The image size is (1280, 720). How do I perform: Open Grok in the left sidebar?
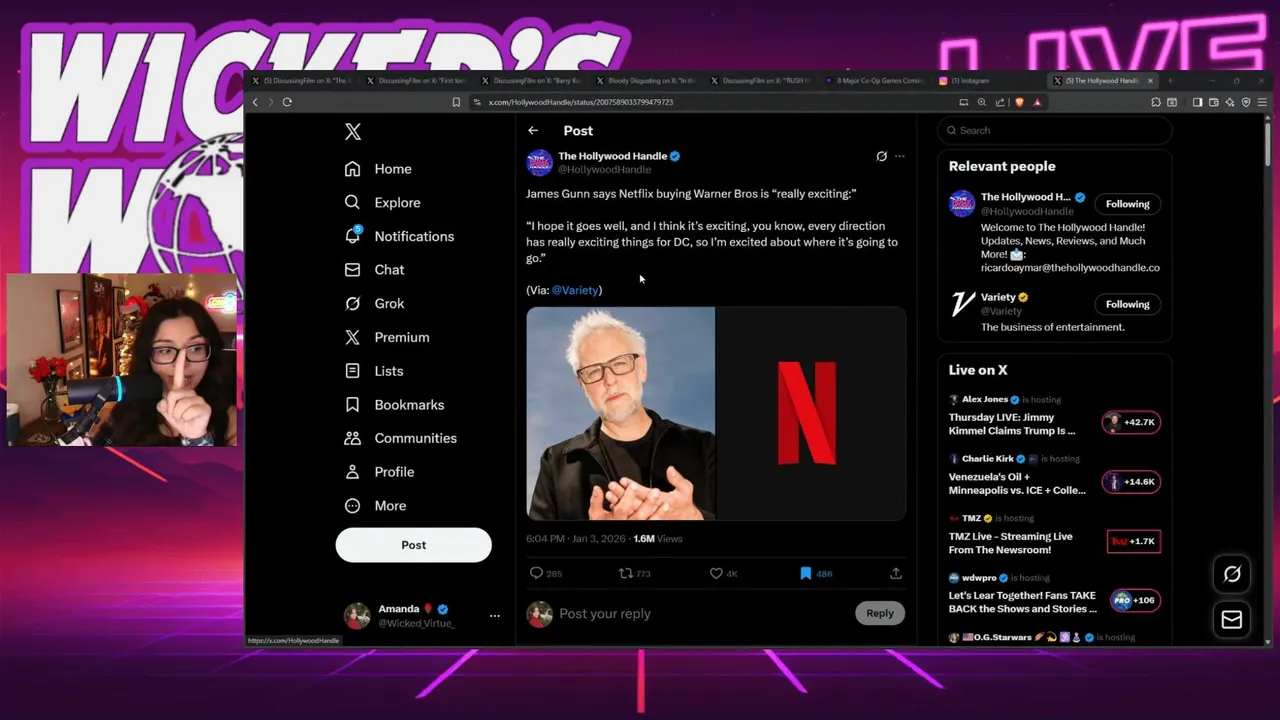pos(374,303)
